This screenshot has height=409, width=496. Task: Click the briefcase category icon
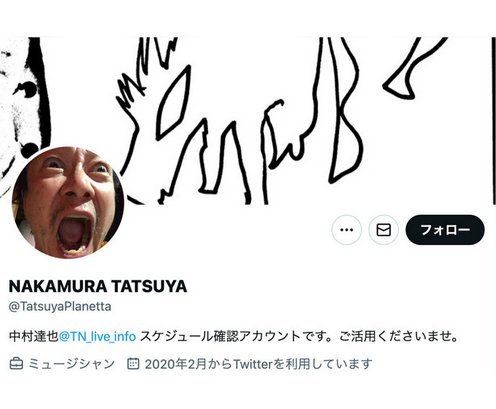click(x=16, y=364)
